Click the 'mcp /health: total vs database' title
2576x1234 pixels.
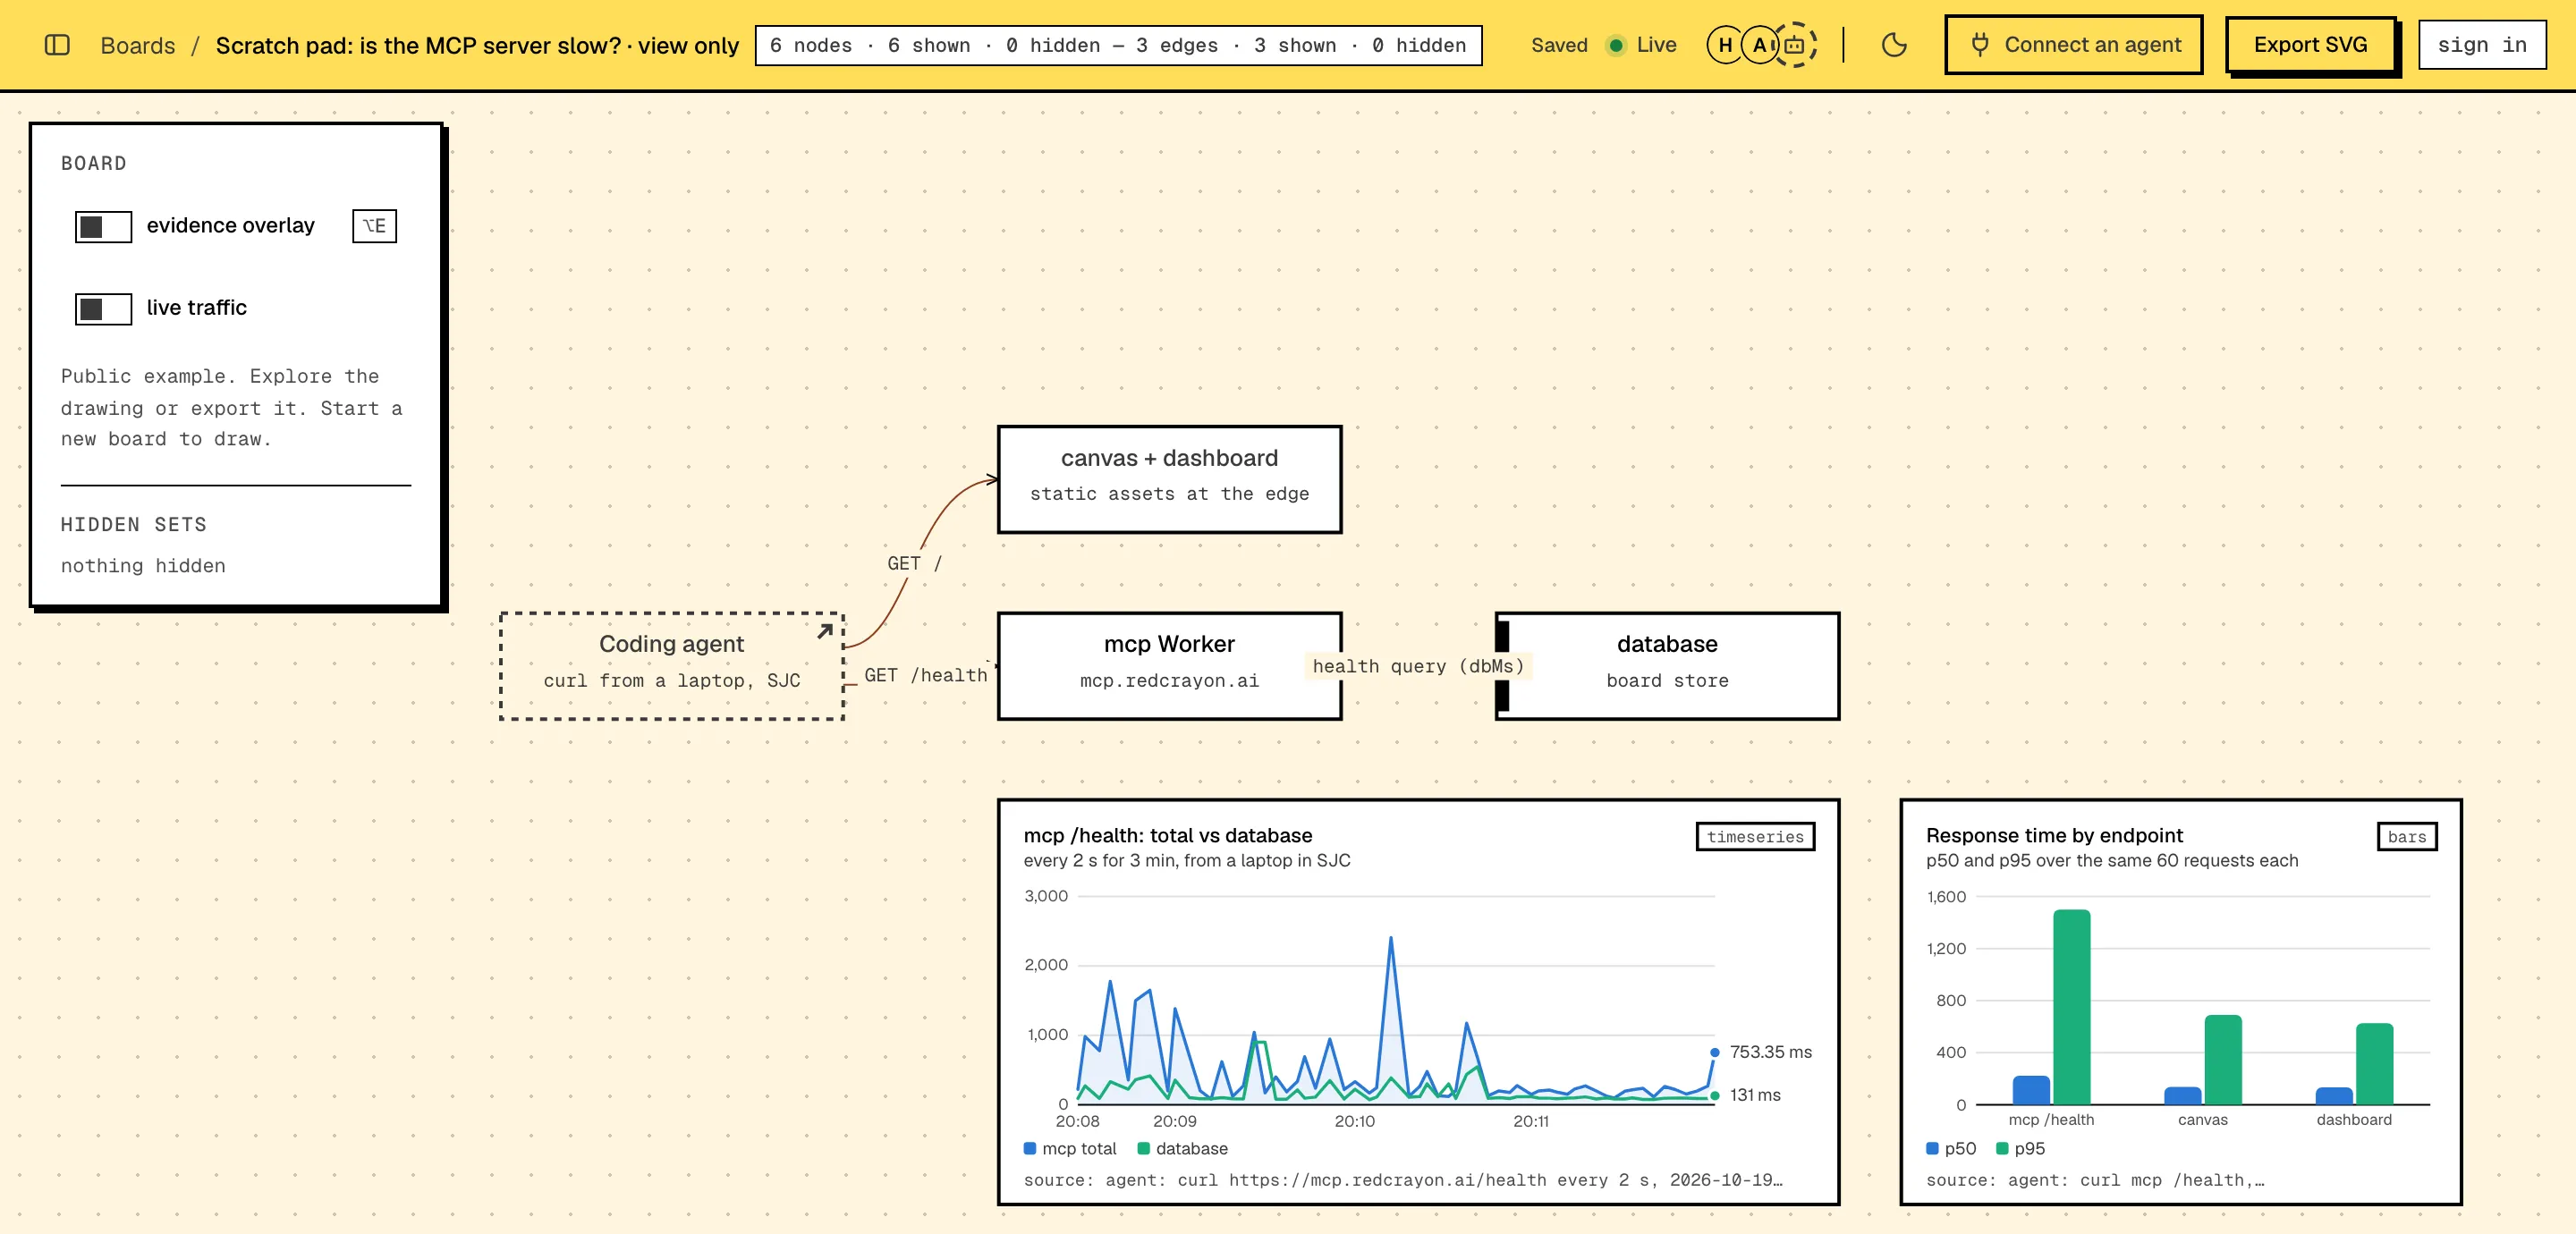[x=1168, y=836]
